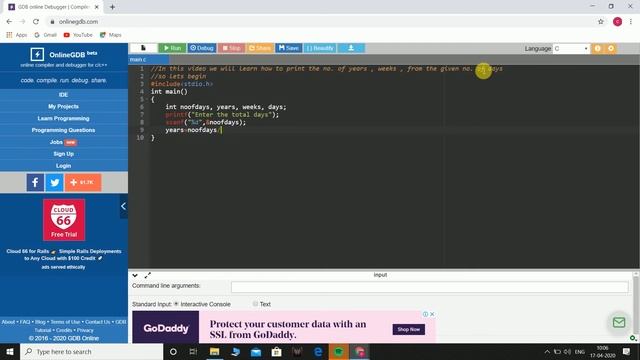Open the FAQ footer link
Image resolution: width=640 pixels, height=360 pixels.
25,322
